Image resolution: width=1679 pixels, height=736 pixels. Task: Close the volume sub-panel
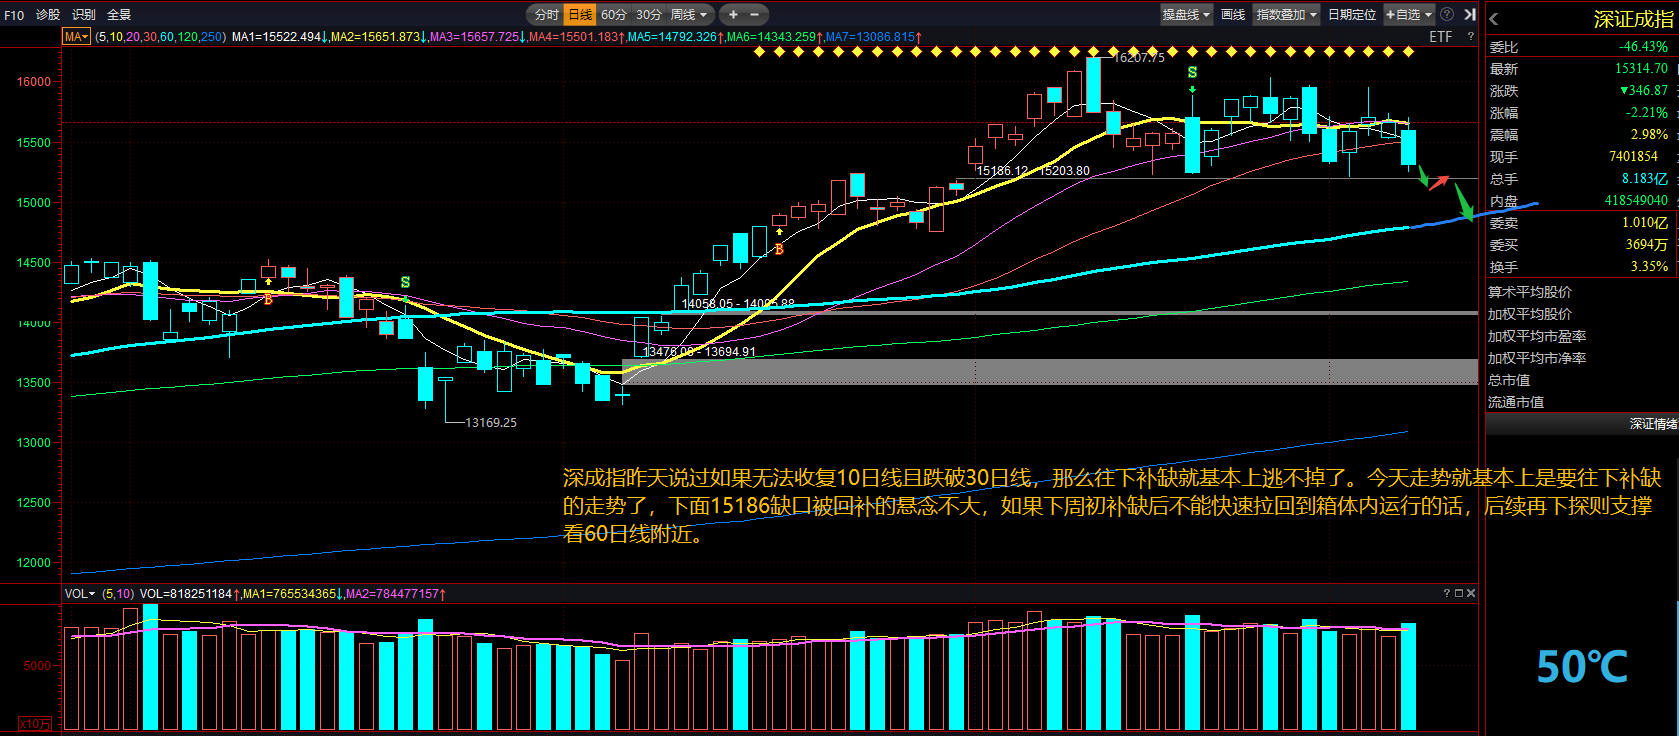pyautogui.click(x=1470, y=594)
